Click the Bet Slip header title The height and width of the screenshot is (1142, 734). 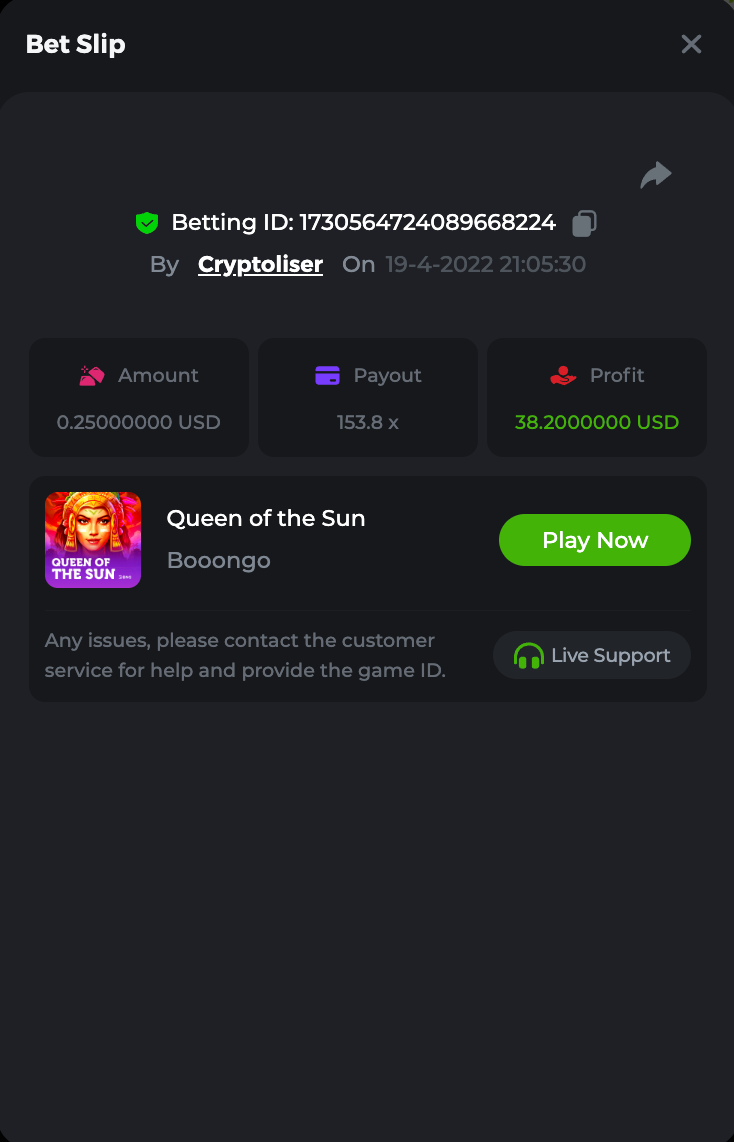pyautogui.click(x=76, y=44)
